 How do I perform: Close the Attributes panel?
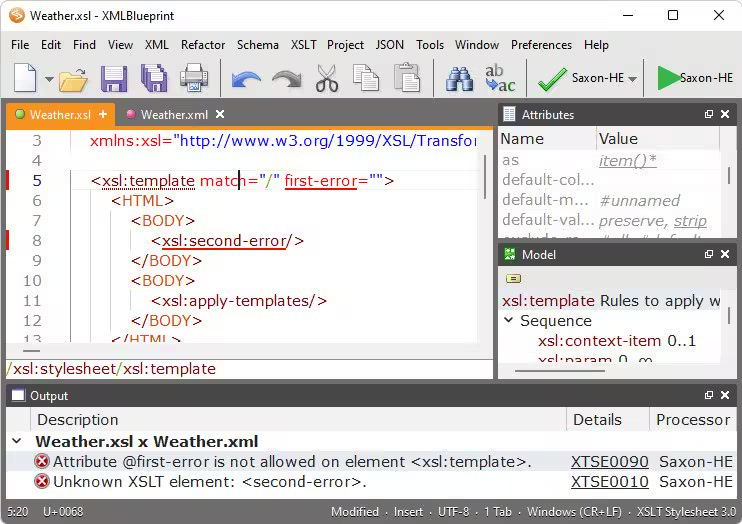click(725, 114)
